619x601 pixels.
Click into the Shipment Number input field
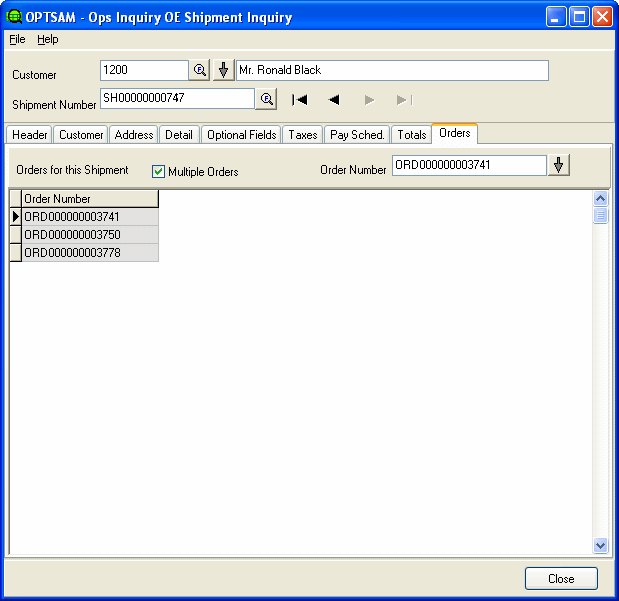pos(177,98)
